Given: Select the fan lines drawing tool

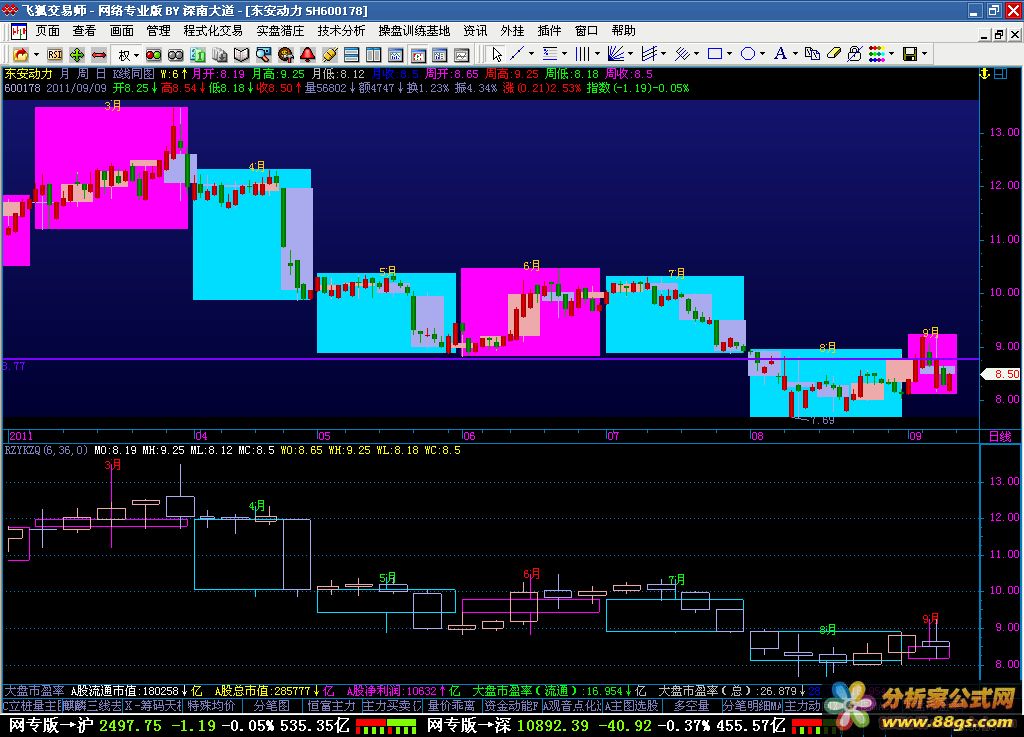Looking at the screenshot, I should click(615, 54).
